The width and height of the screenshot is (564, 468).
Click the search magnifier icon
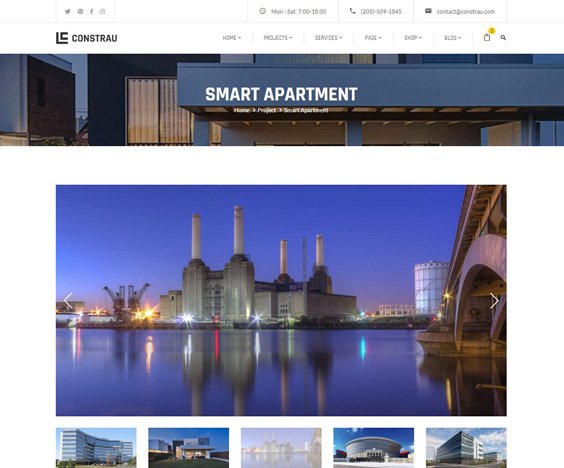(x=503, y=37)
